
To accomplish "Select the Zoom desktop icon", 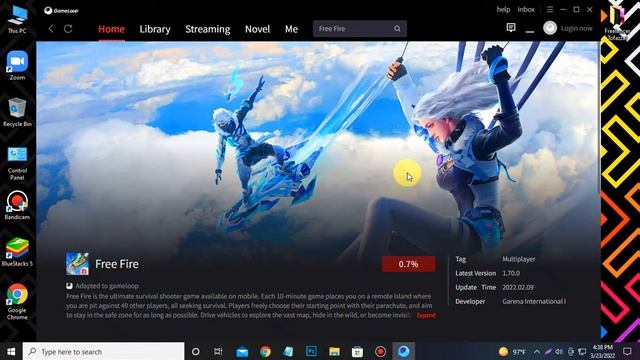I will 17,65.
